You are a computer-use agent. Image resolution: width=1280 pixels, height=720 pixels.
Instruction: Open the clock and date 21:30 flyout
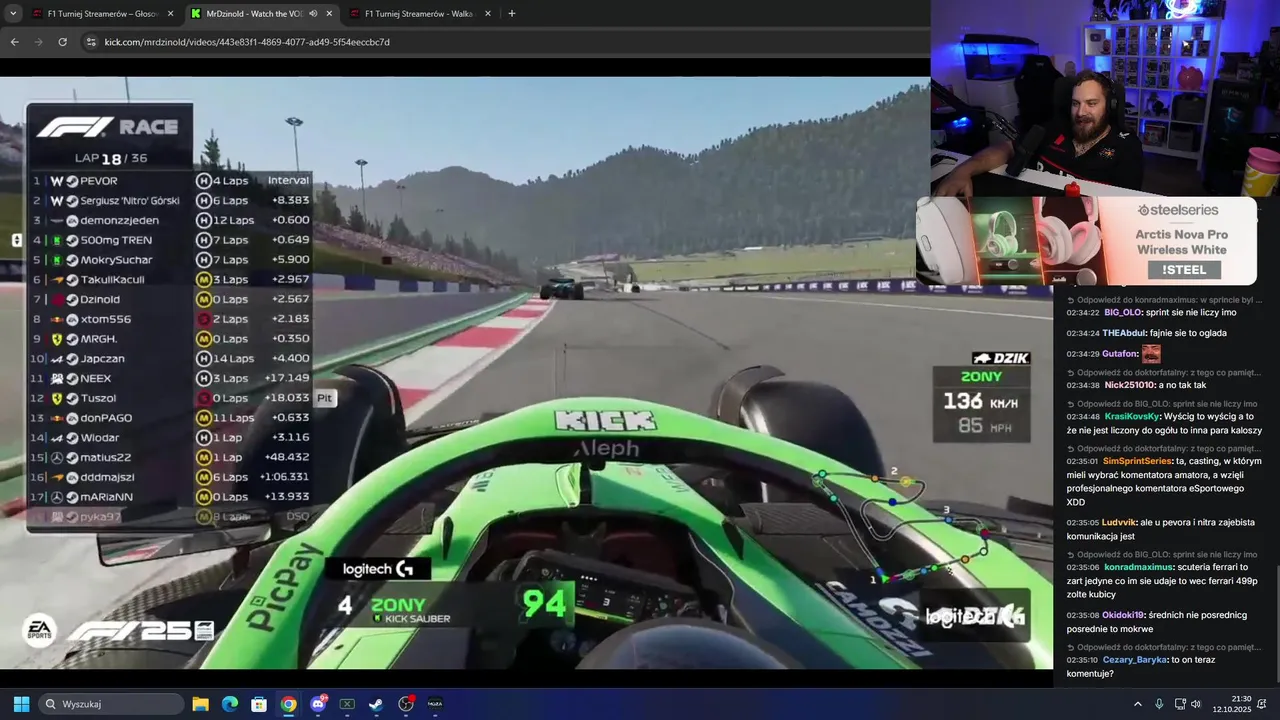click(x=1233, y=704)
